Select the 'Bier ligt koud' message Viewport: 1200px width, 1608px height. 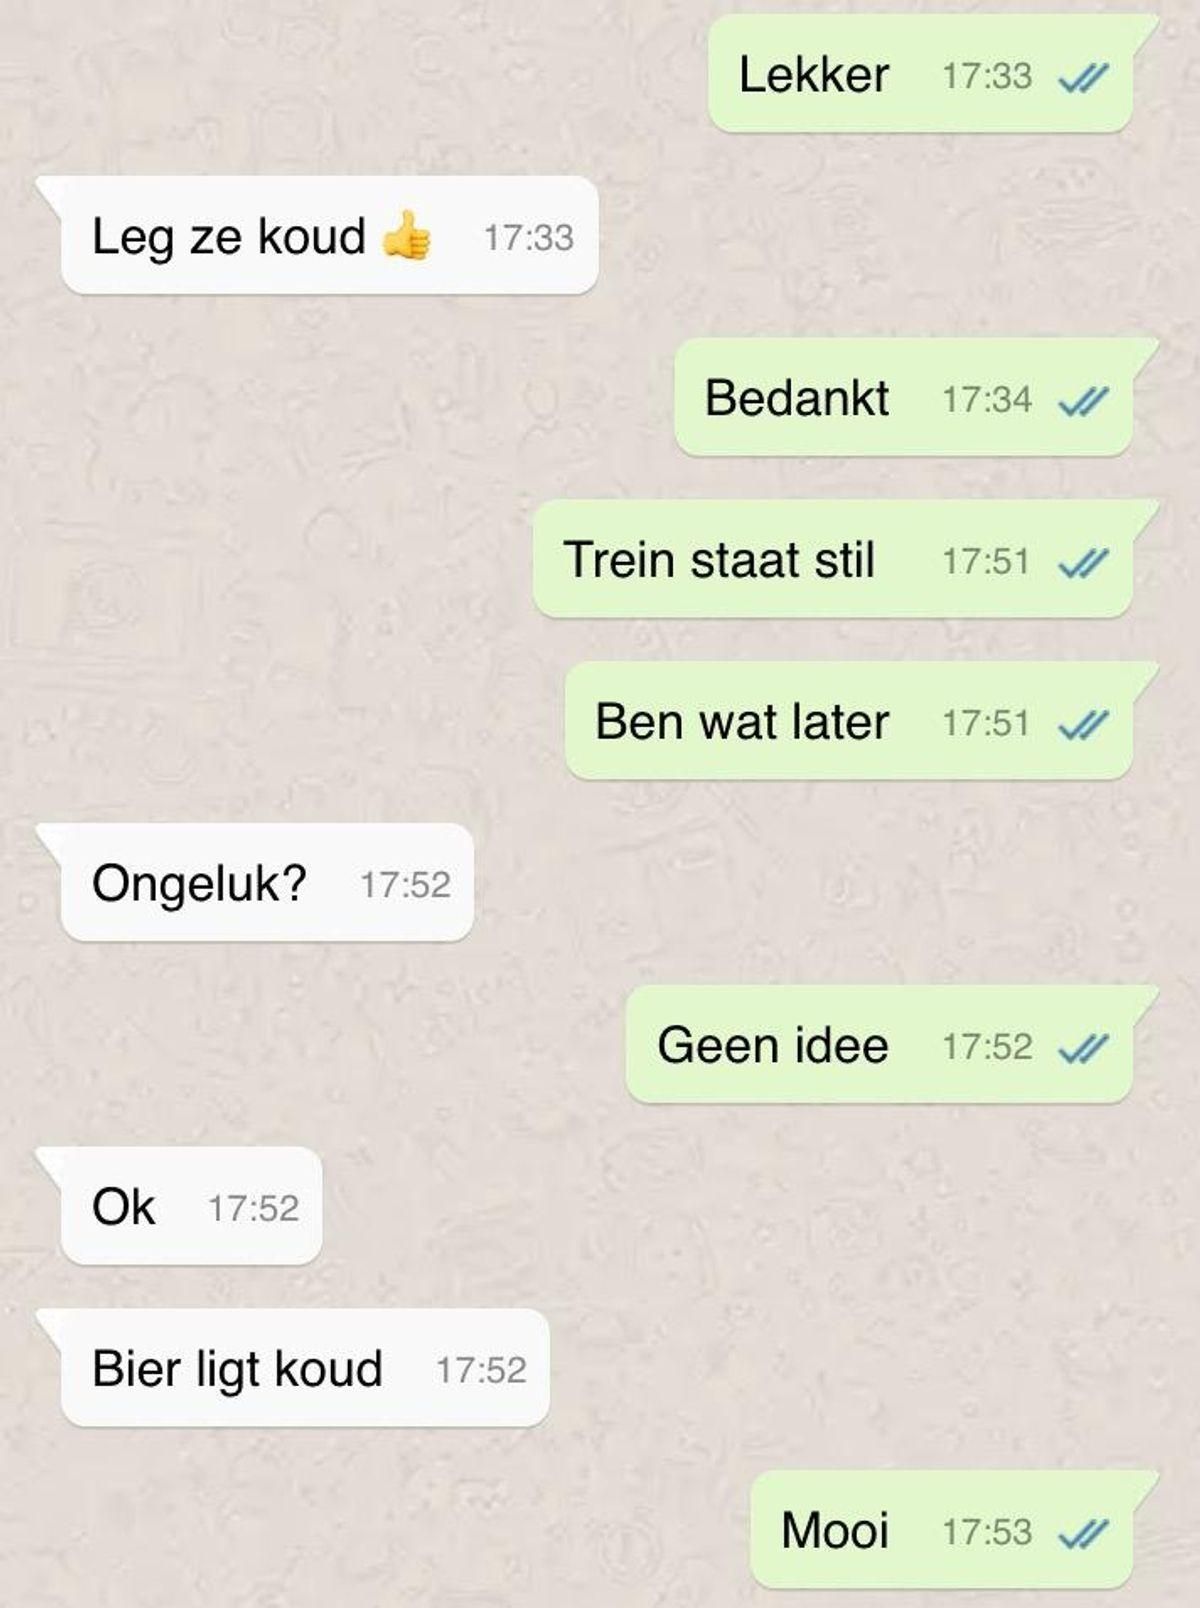point(305,1368)
